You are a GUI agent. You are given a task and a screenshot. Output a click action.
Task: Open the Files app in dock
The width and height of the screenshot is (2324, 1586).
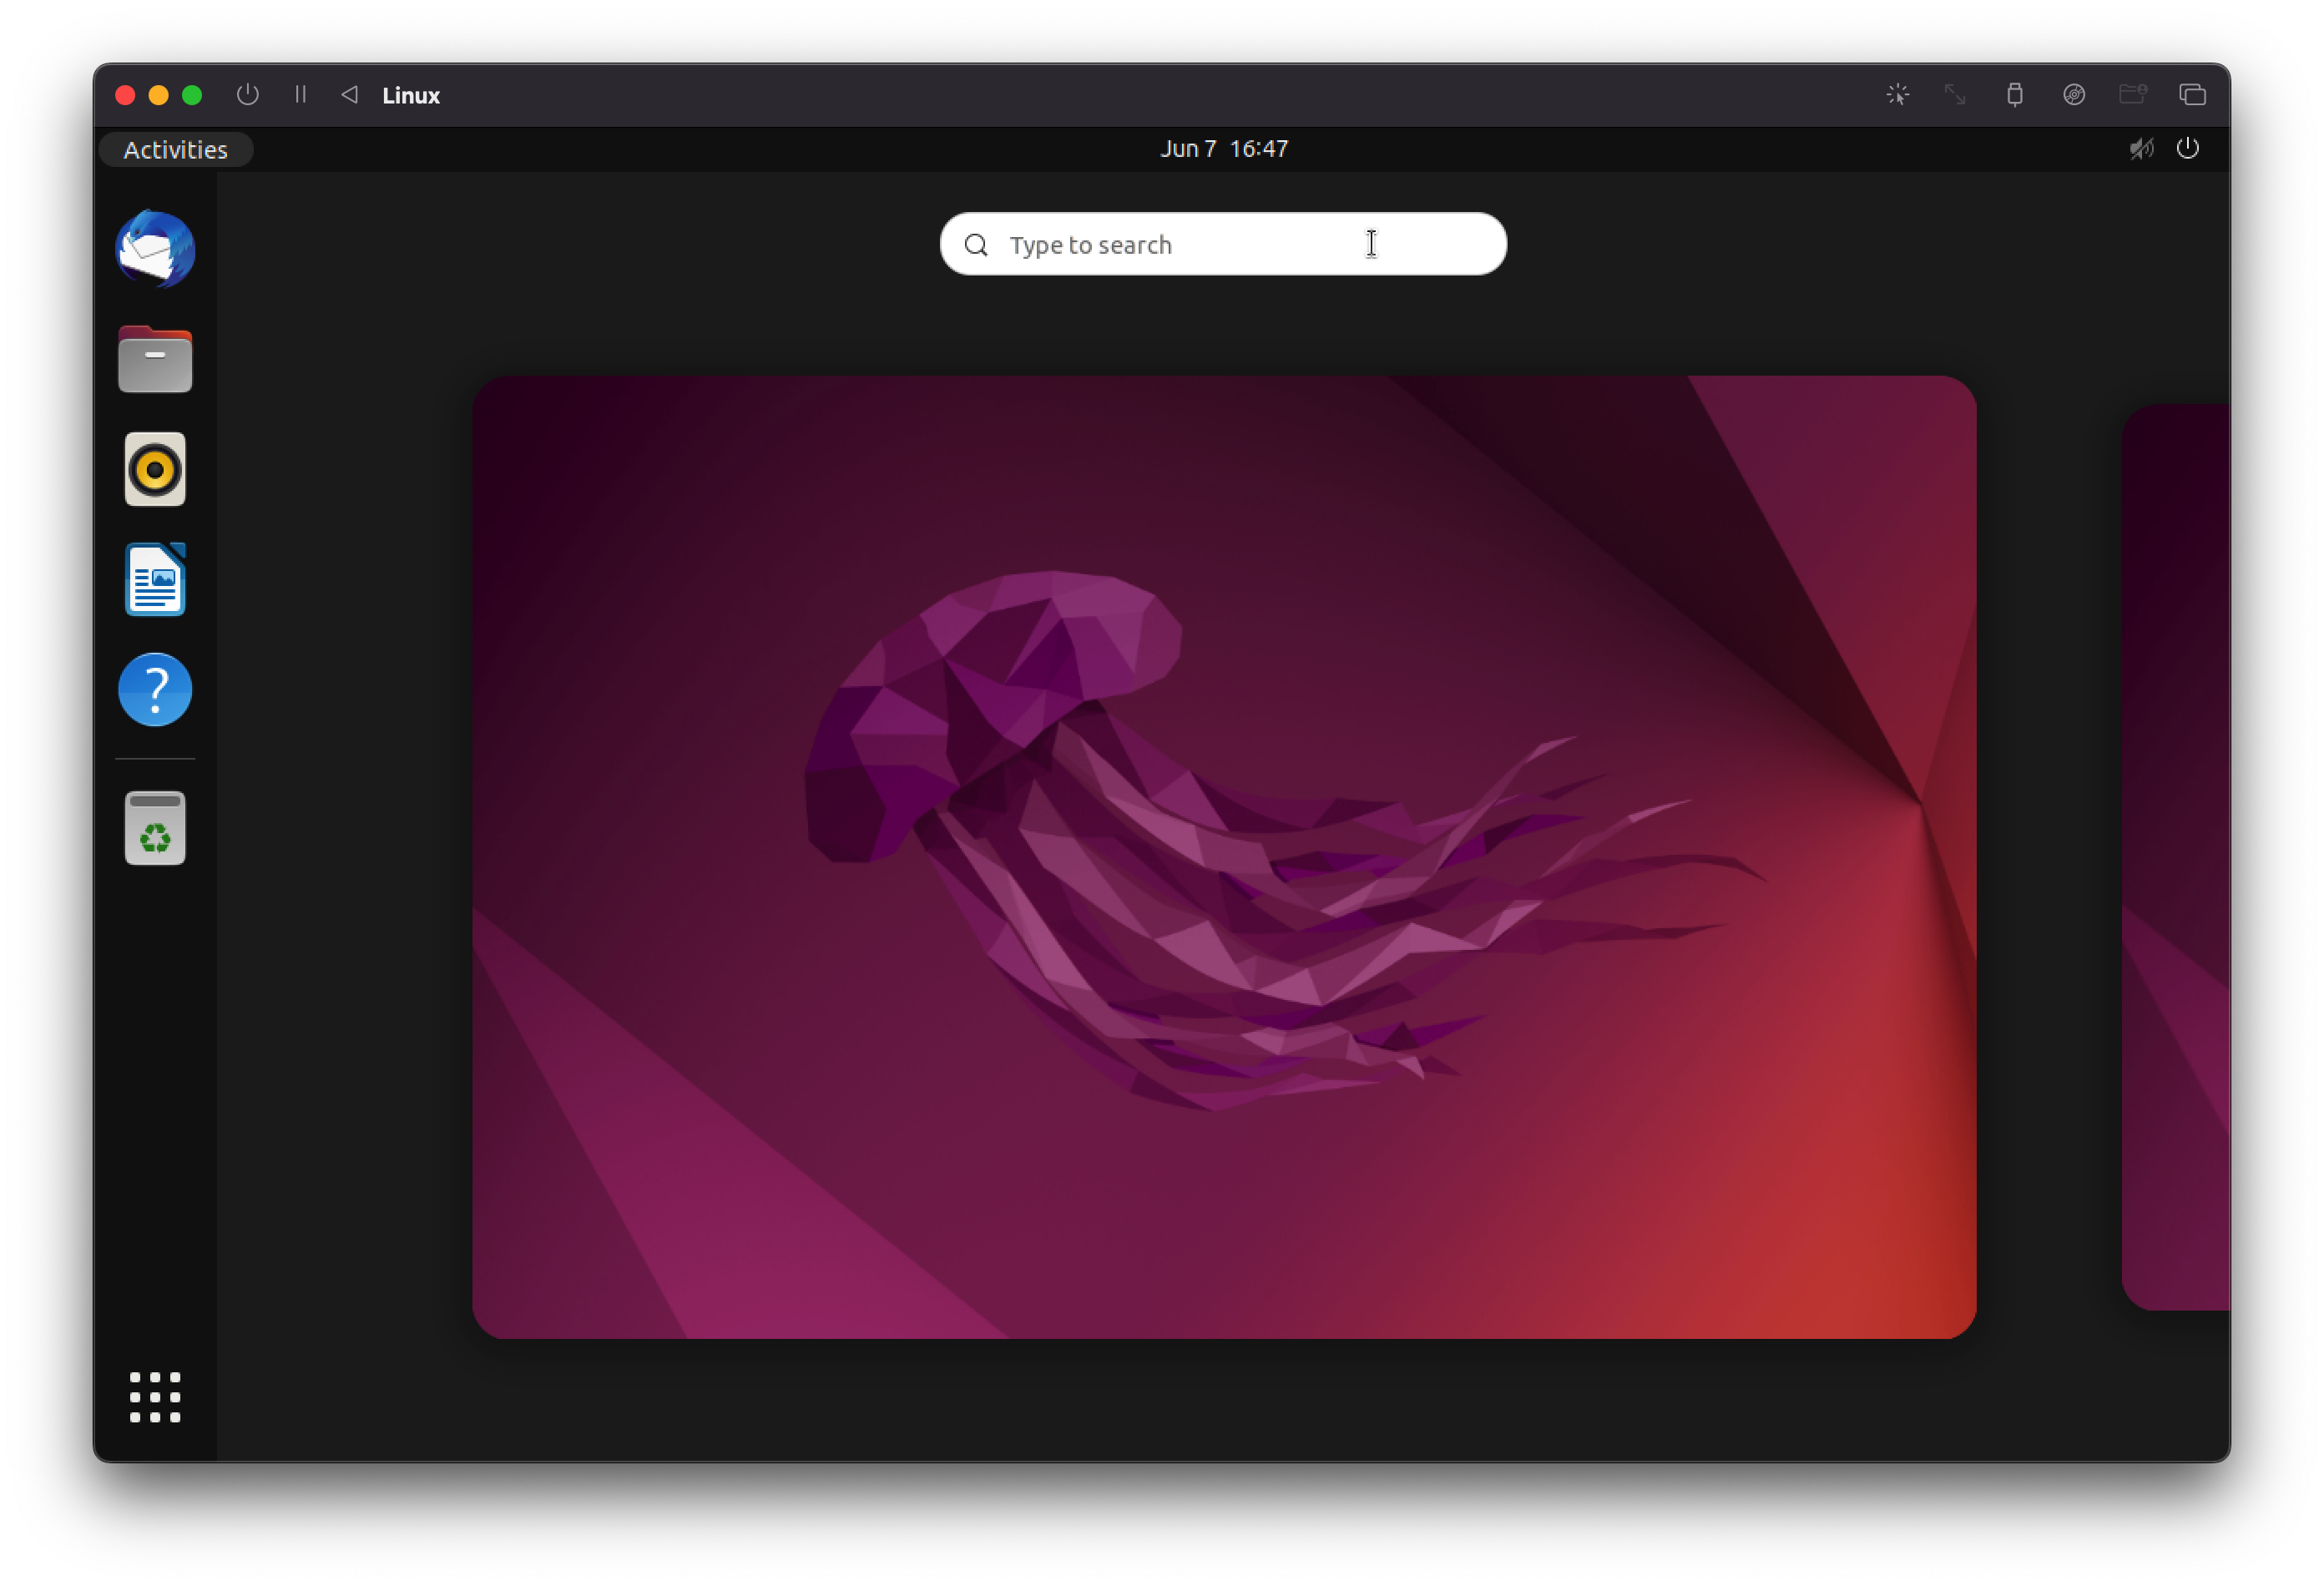click(155, 359)
